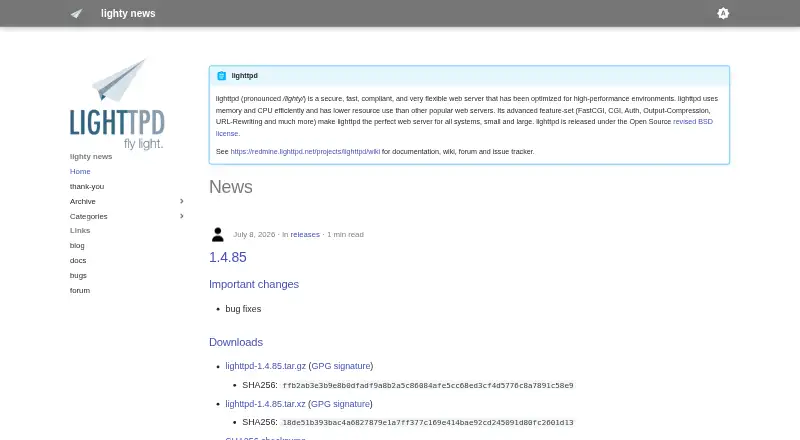This screenshot has width=800, height=440.
Task: Open the revised BSD license link
Action: click(x=693, y=121)
